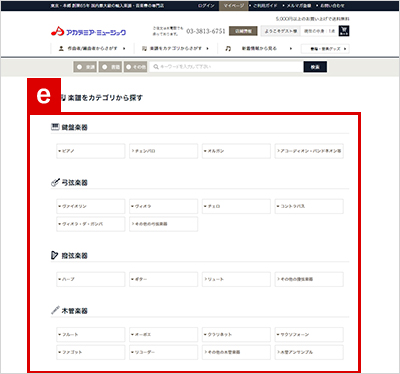Open ご利用ガイド in the top bar
The image size is (400, 374).
click(x=265, y=6)
